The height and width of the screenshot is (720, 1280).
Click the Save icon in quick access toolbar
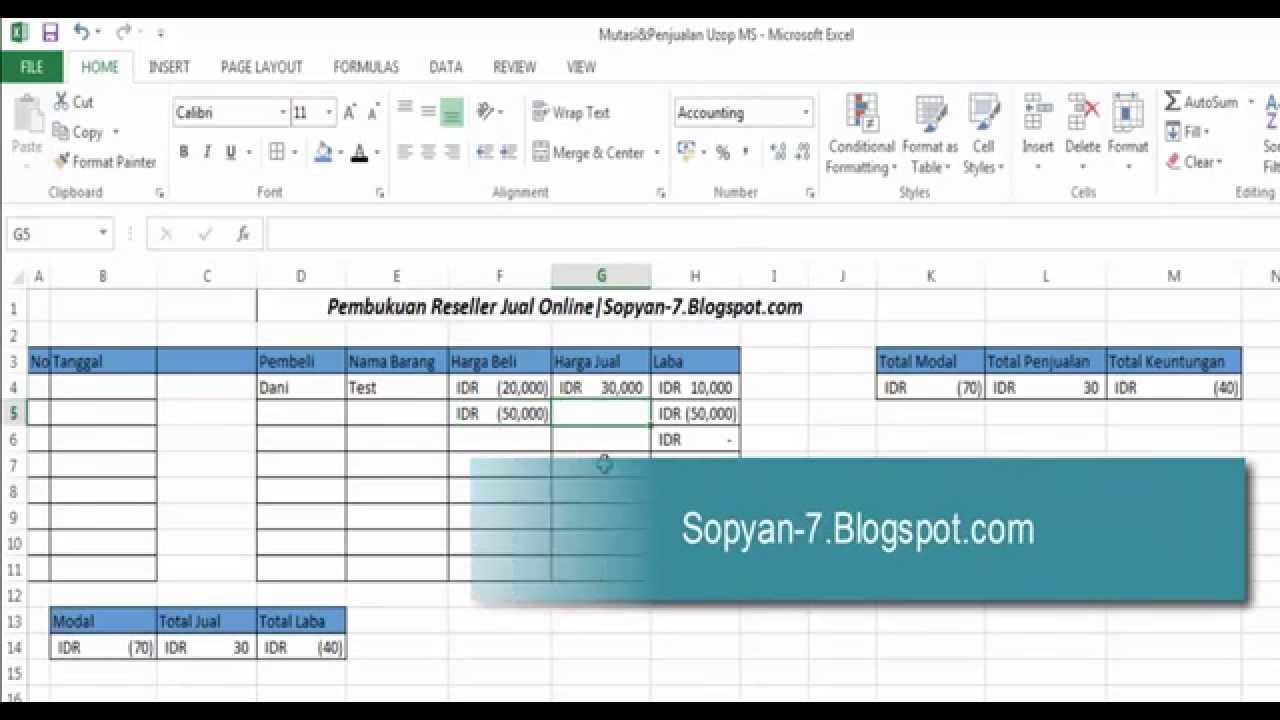[x=50, y=33]
